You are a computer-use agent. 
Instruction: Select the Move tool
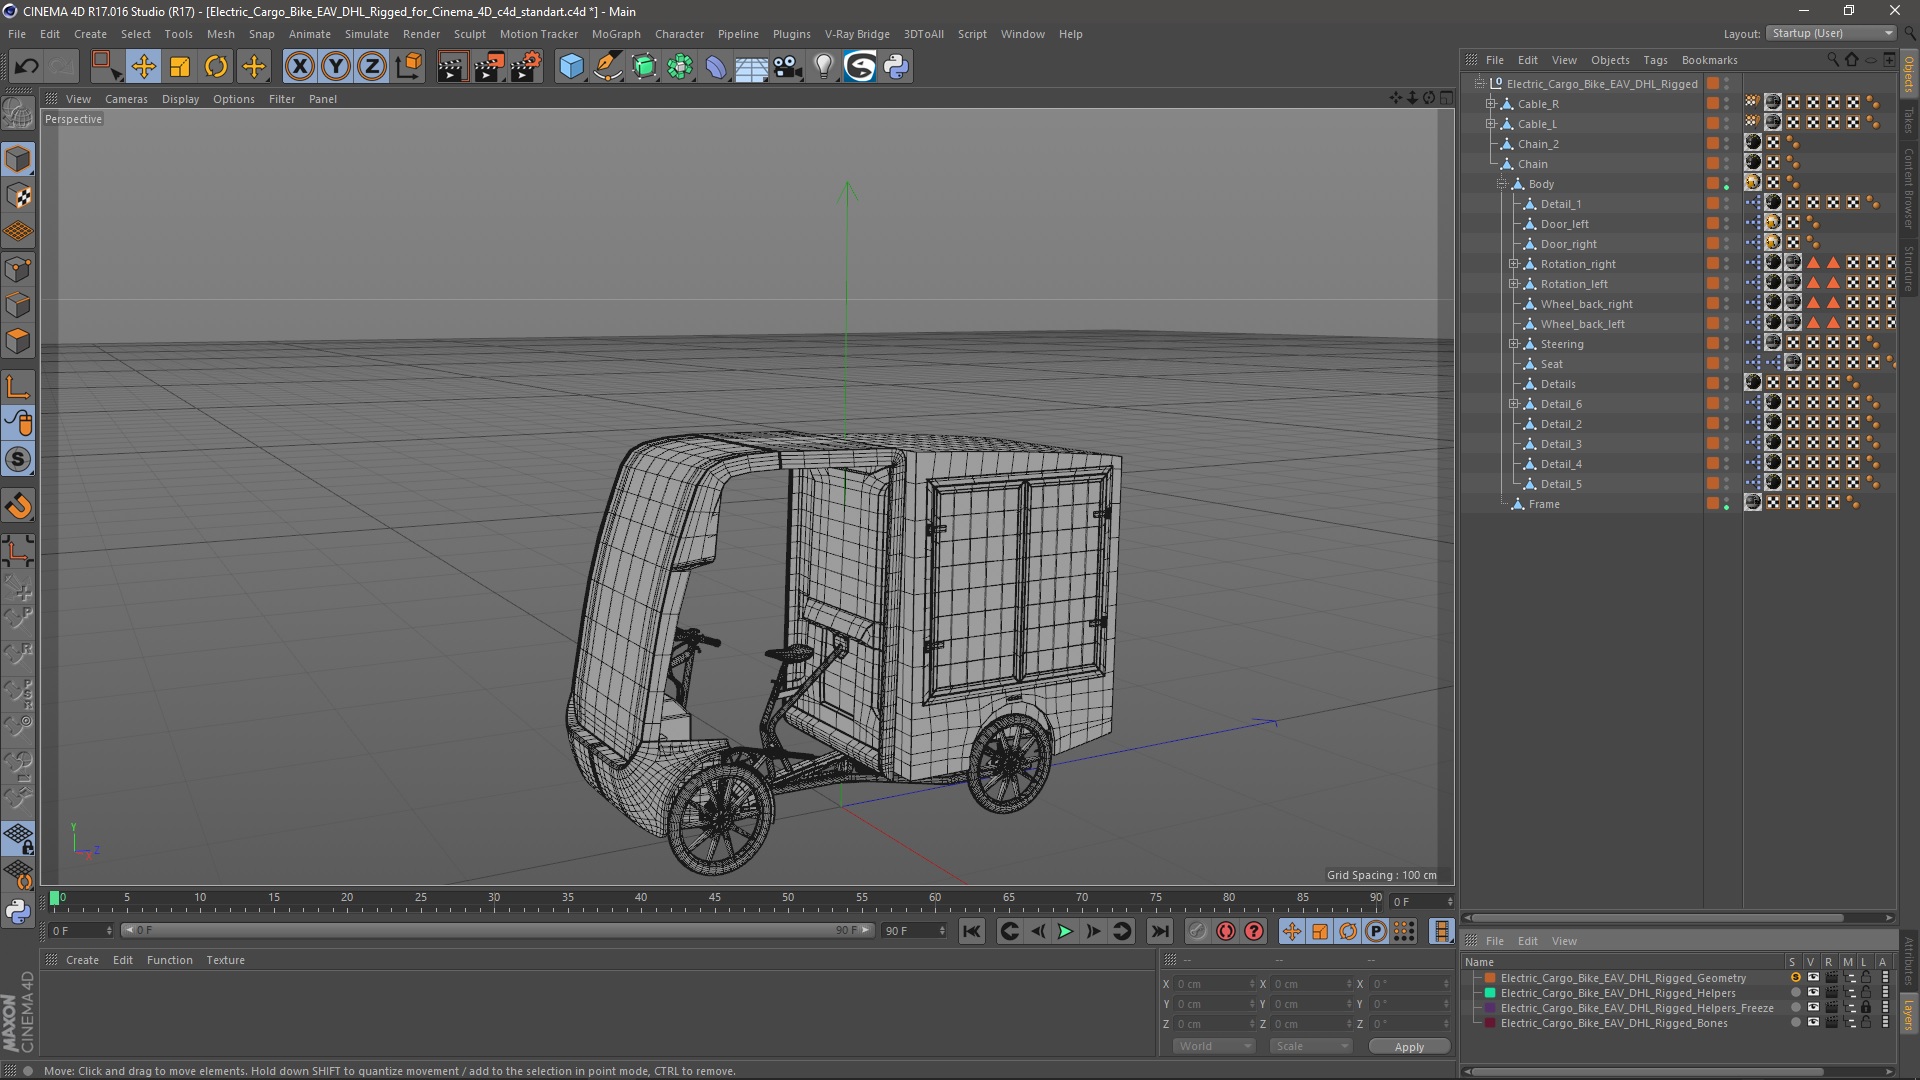143,67
